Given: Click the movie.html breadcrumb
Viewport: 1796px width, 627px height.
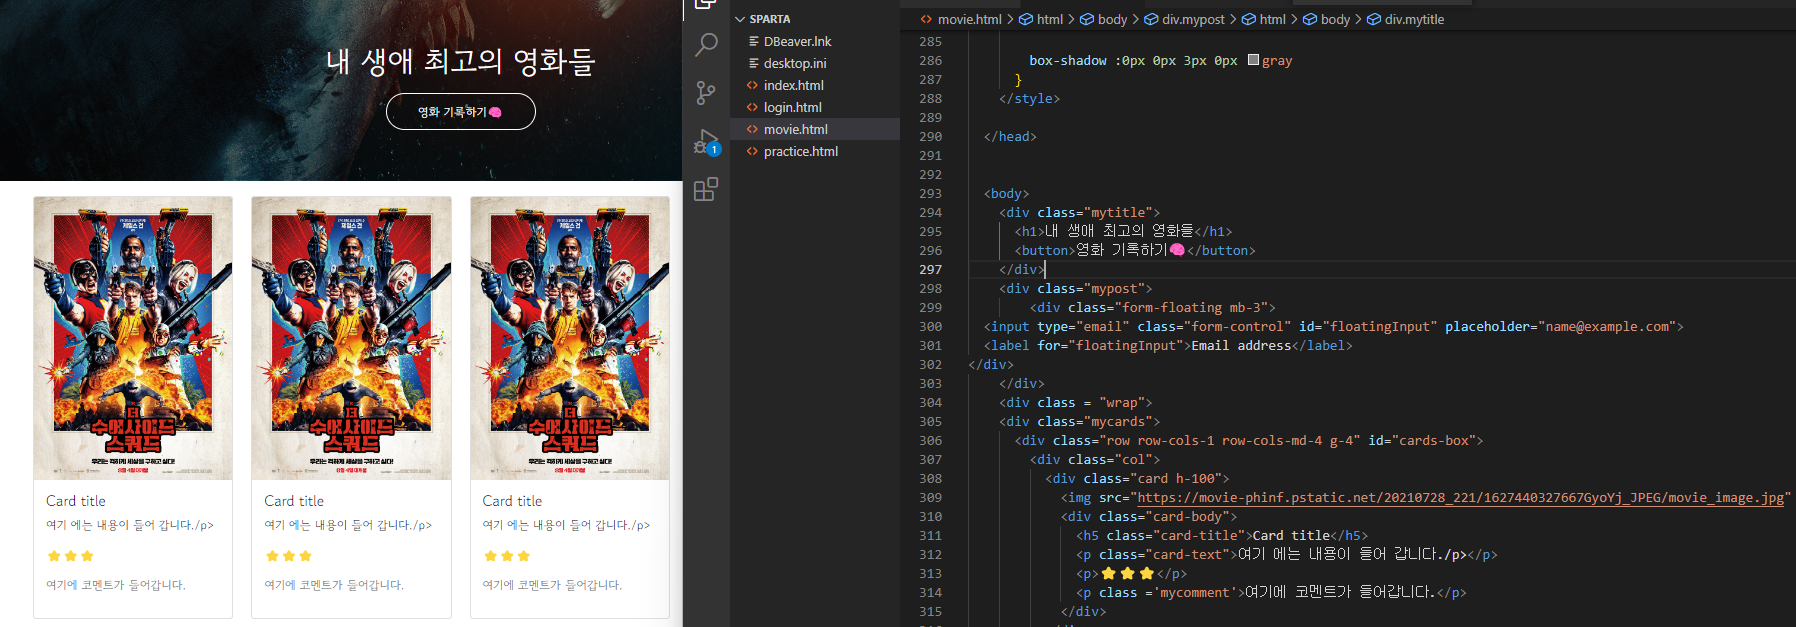Looking at the screenshot, I should point(969,19).
